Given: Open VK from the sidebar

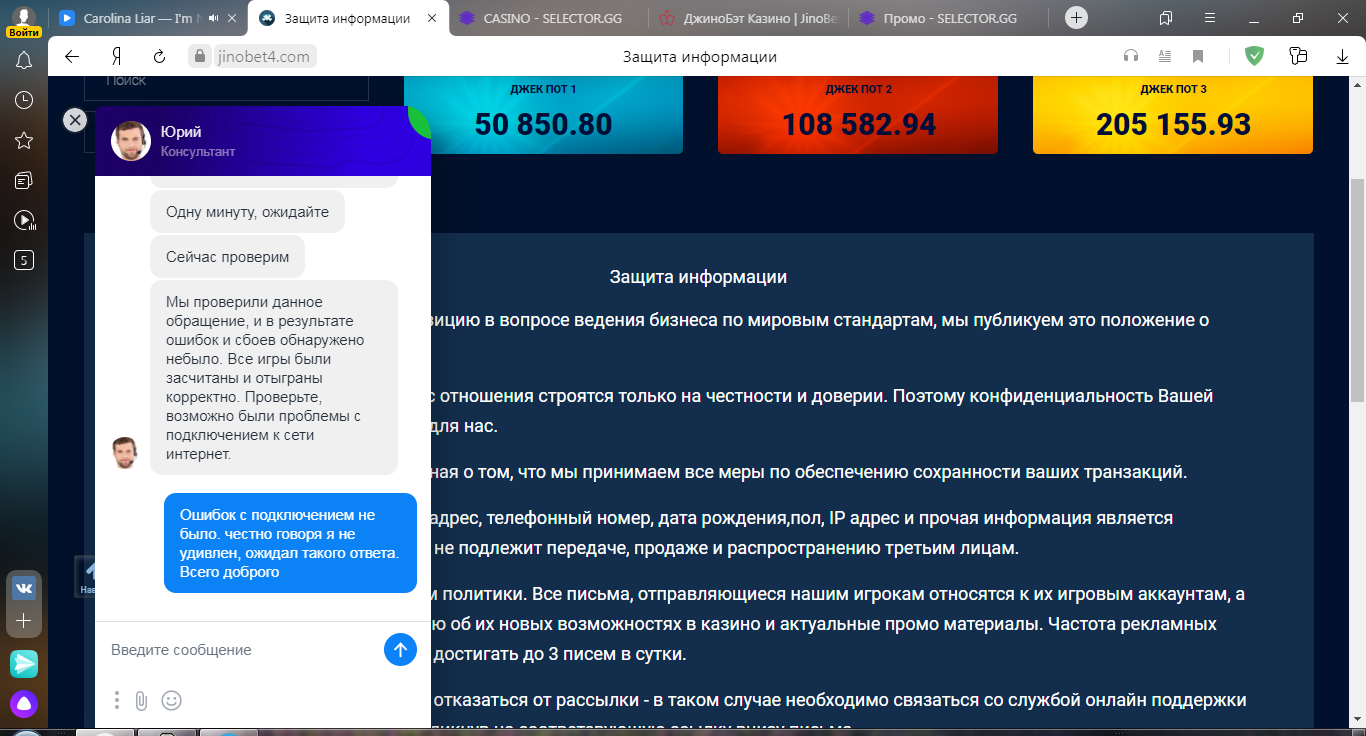Looking at the screenshot, I should 22,590.
